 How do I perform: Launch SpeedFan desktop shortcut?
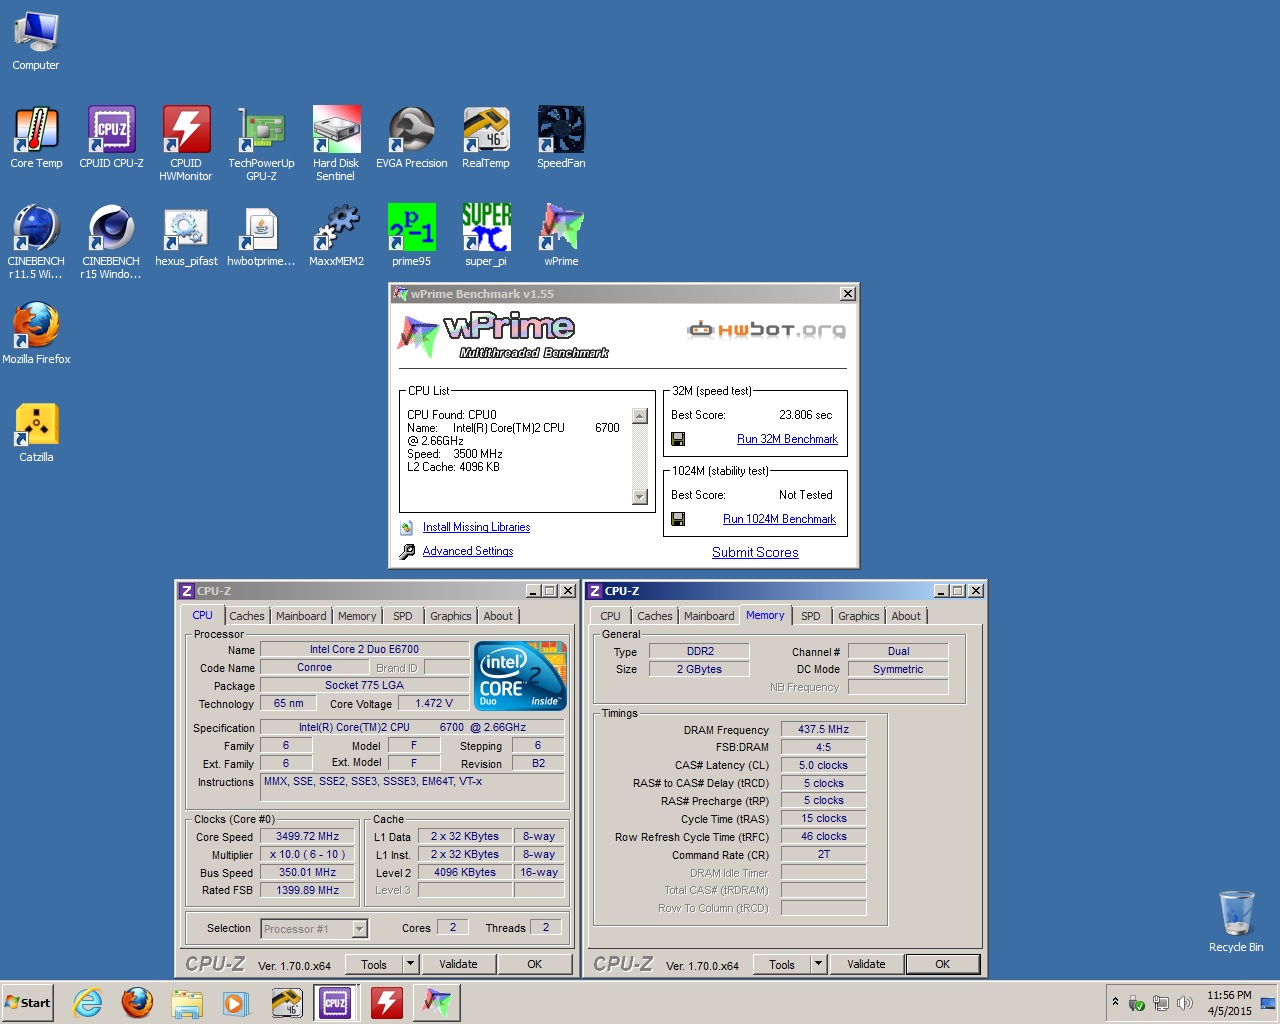pyautogui.click(x=561, y=138)
